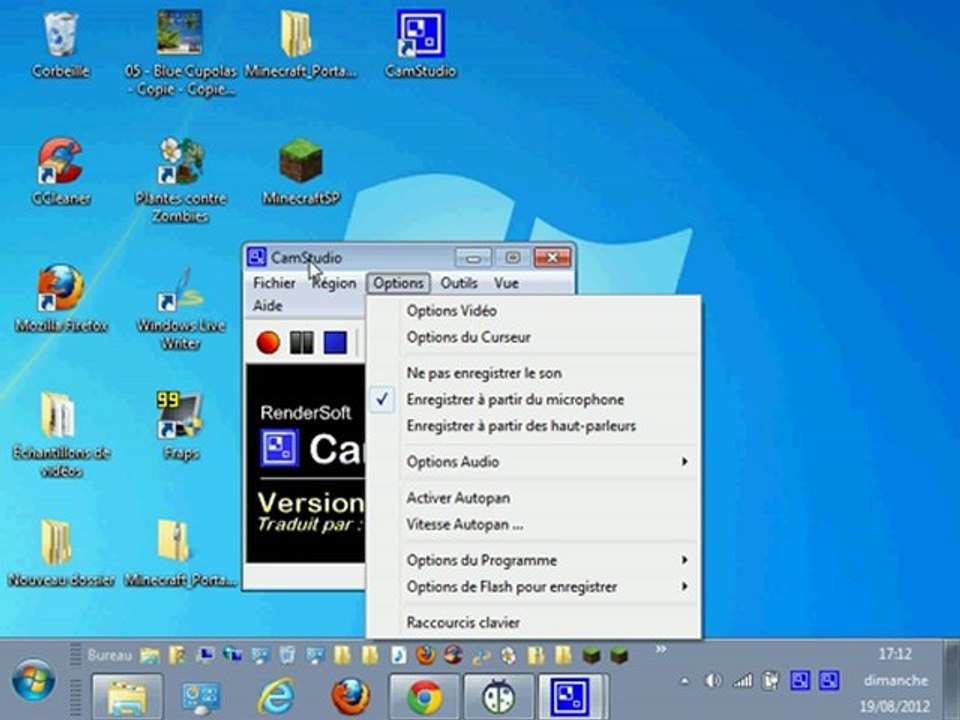Select the Mozilla Firefox desktop shortcut
The height and width of the screenshot is (720, 960).
60,299
